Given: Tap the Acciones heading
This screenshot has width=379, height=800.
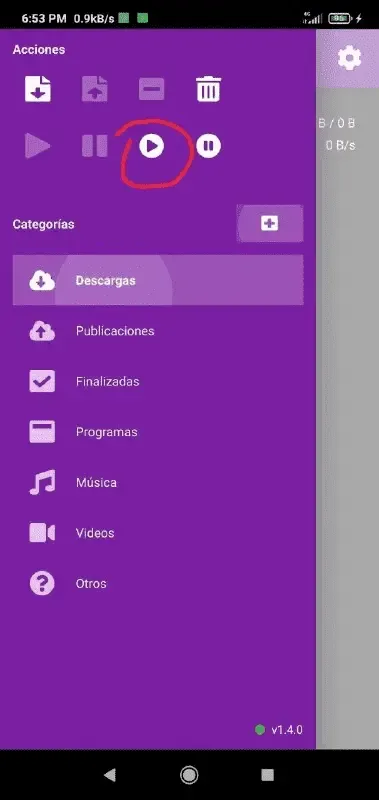Looking at the screenshot, I should point(39,49).
